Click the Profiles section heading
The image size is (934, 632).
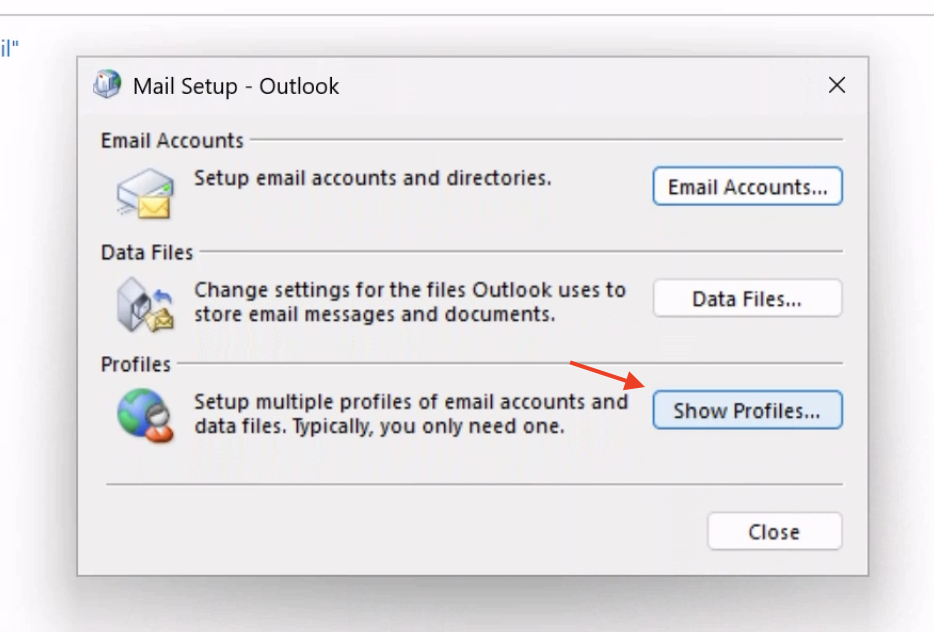pos(136,364)
